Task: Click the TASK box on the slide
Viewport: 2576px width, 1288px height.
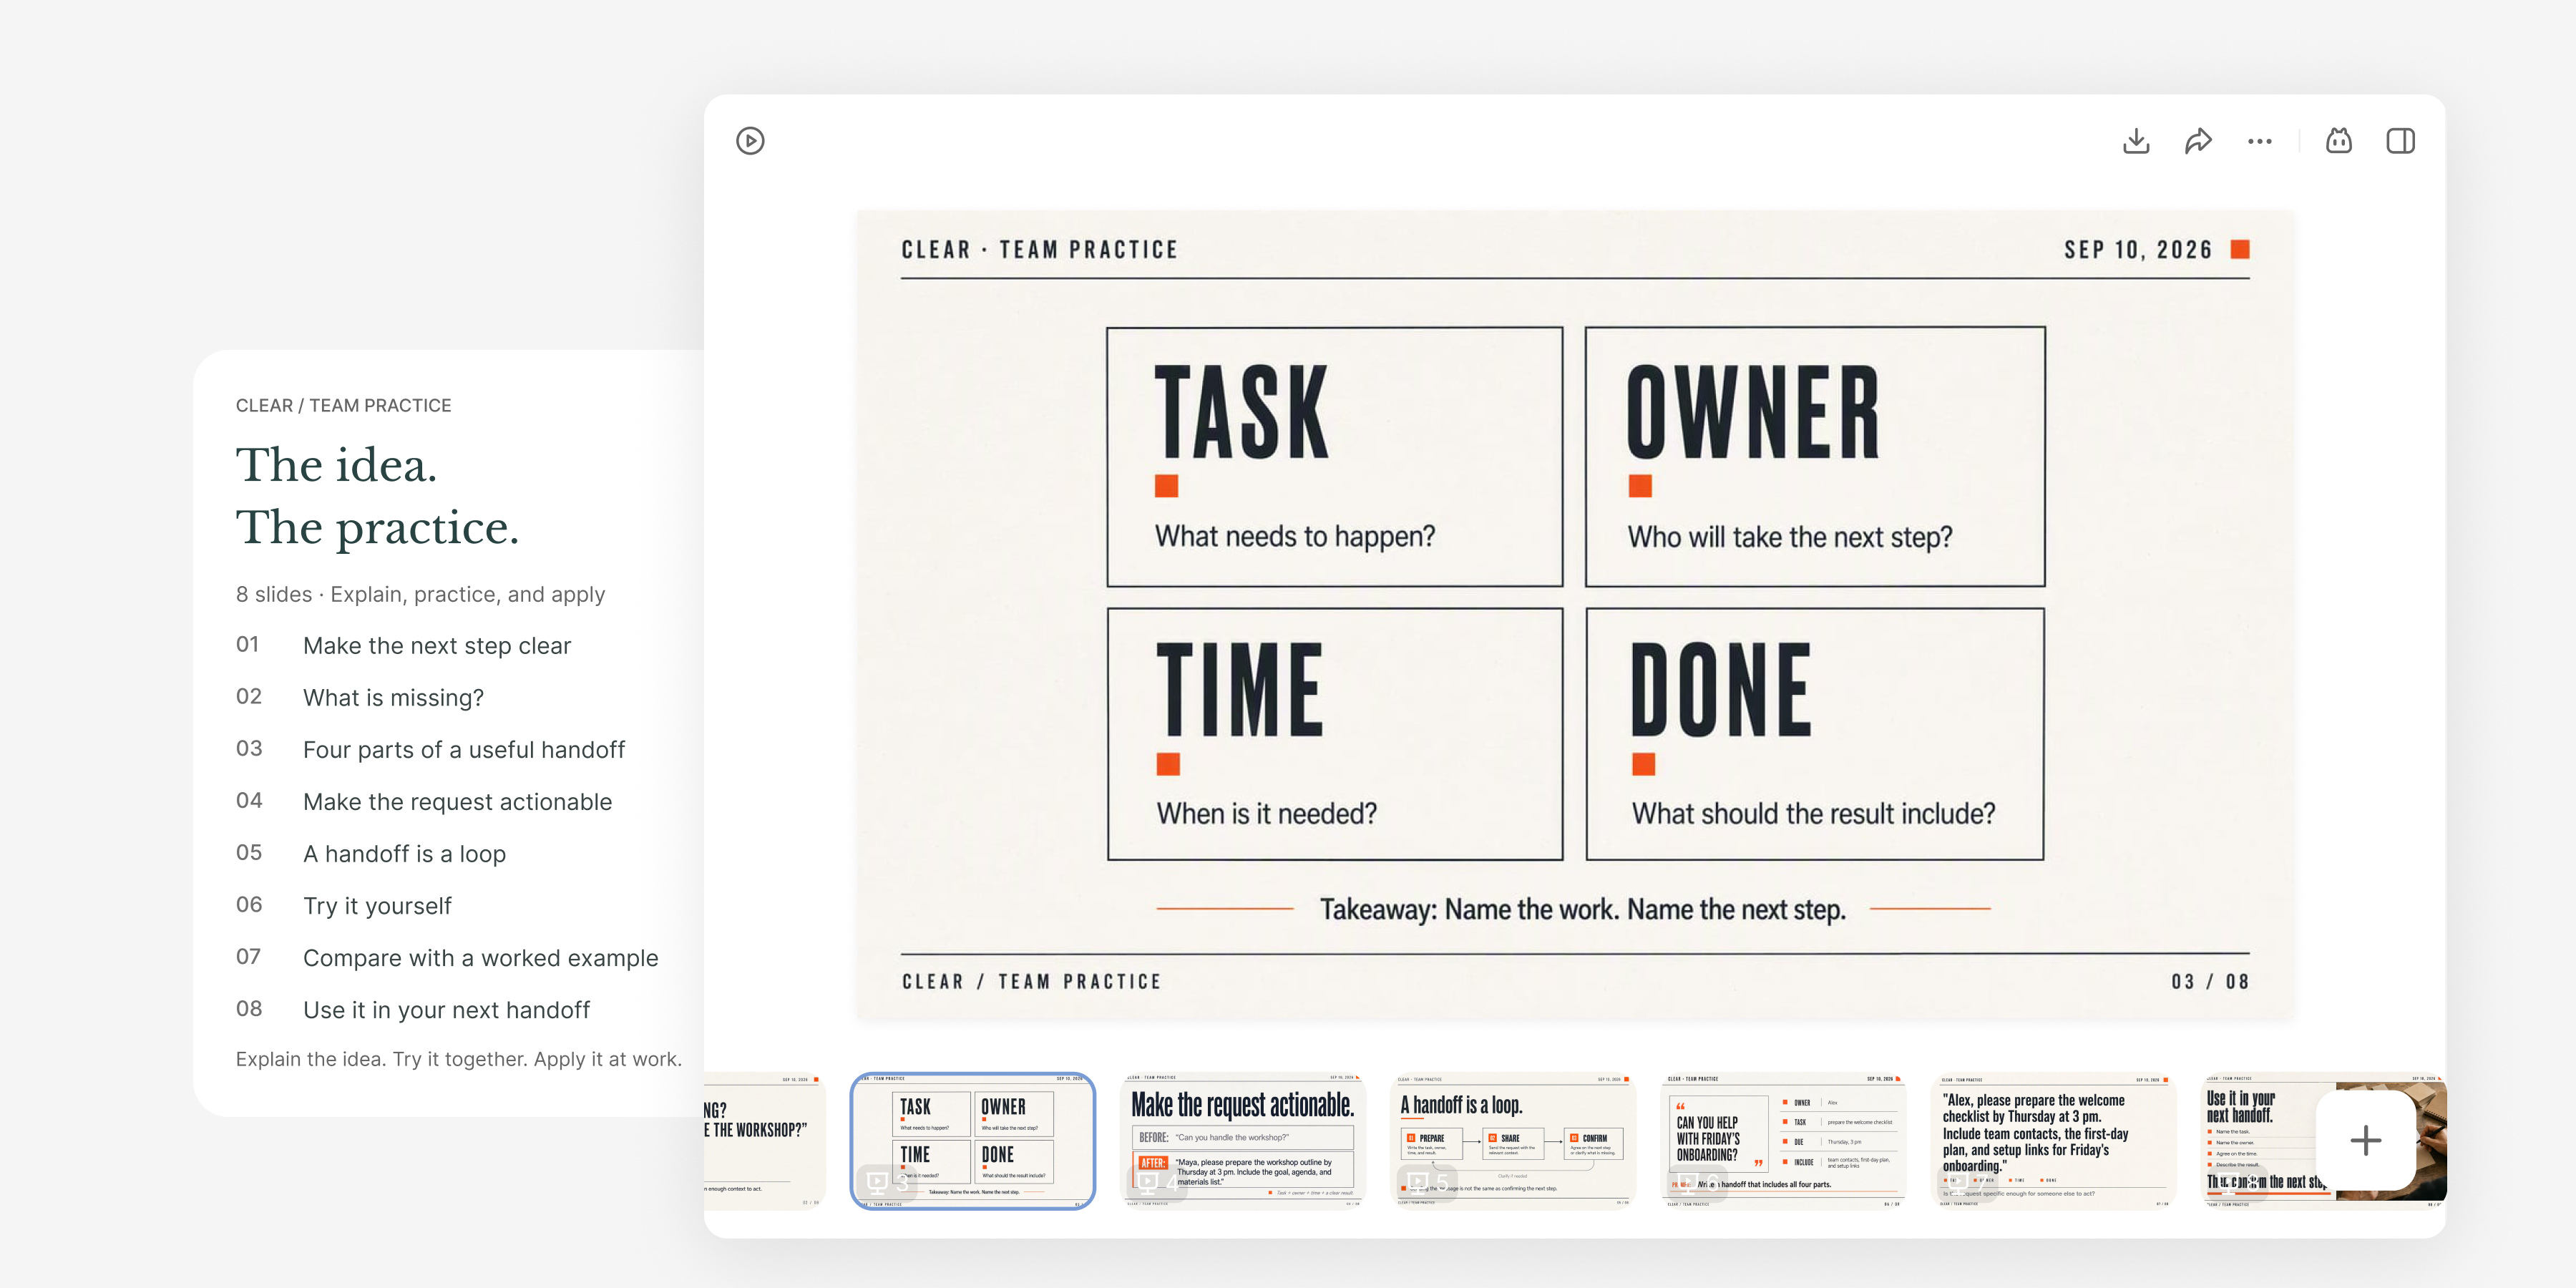Action: click(x=1335, y=456)
